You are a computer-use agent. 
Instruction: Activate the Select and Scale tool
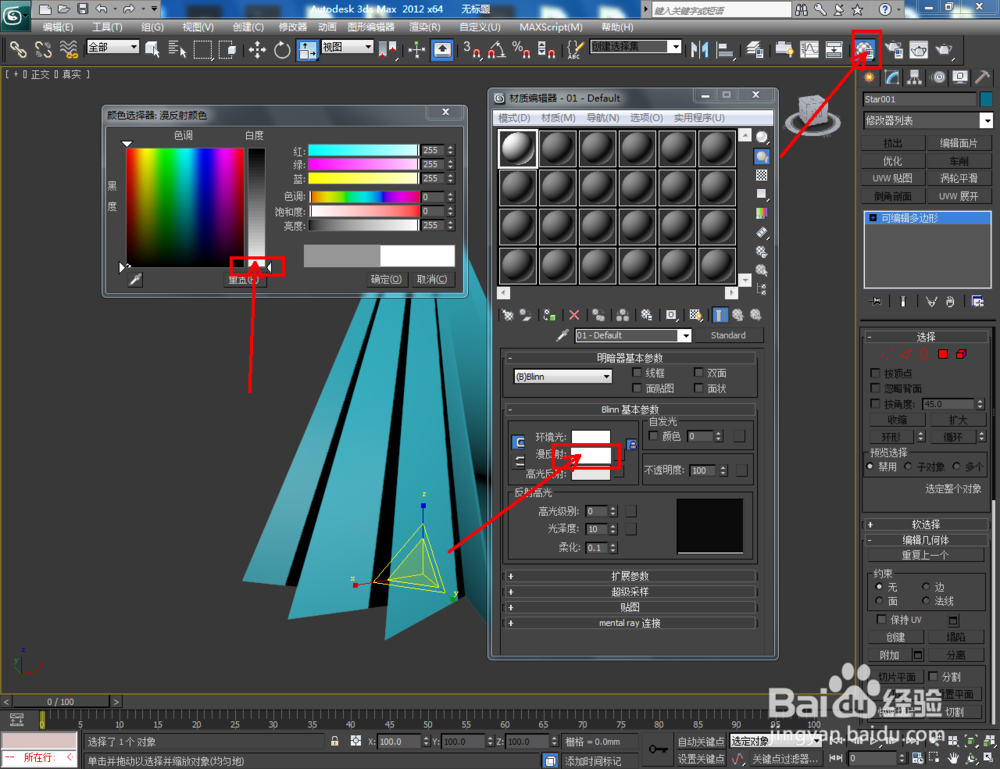(307, 50)
